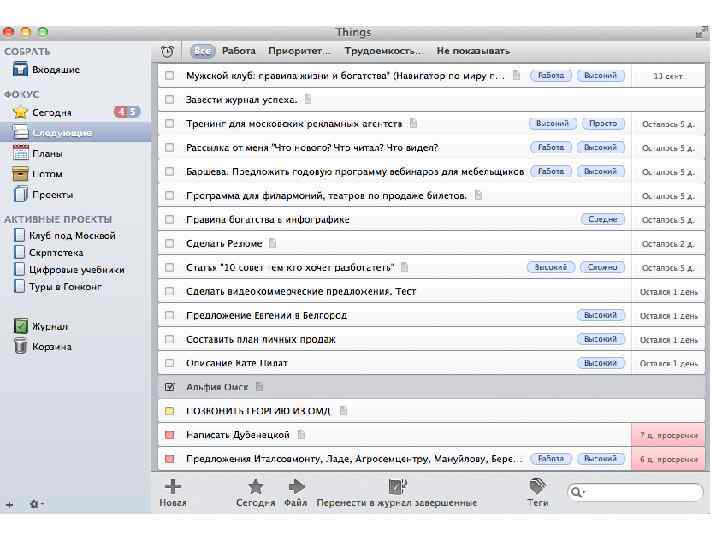This screenshot has height=540, width=720.
Task: Open note icon on Мужской клуб task
Action: click(x=517, y=75)
